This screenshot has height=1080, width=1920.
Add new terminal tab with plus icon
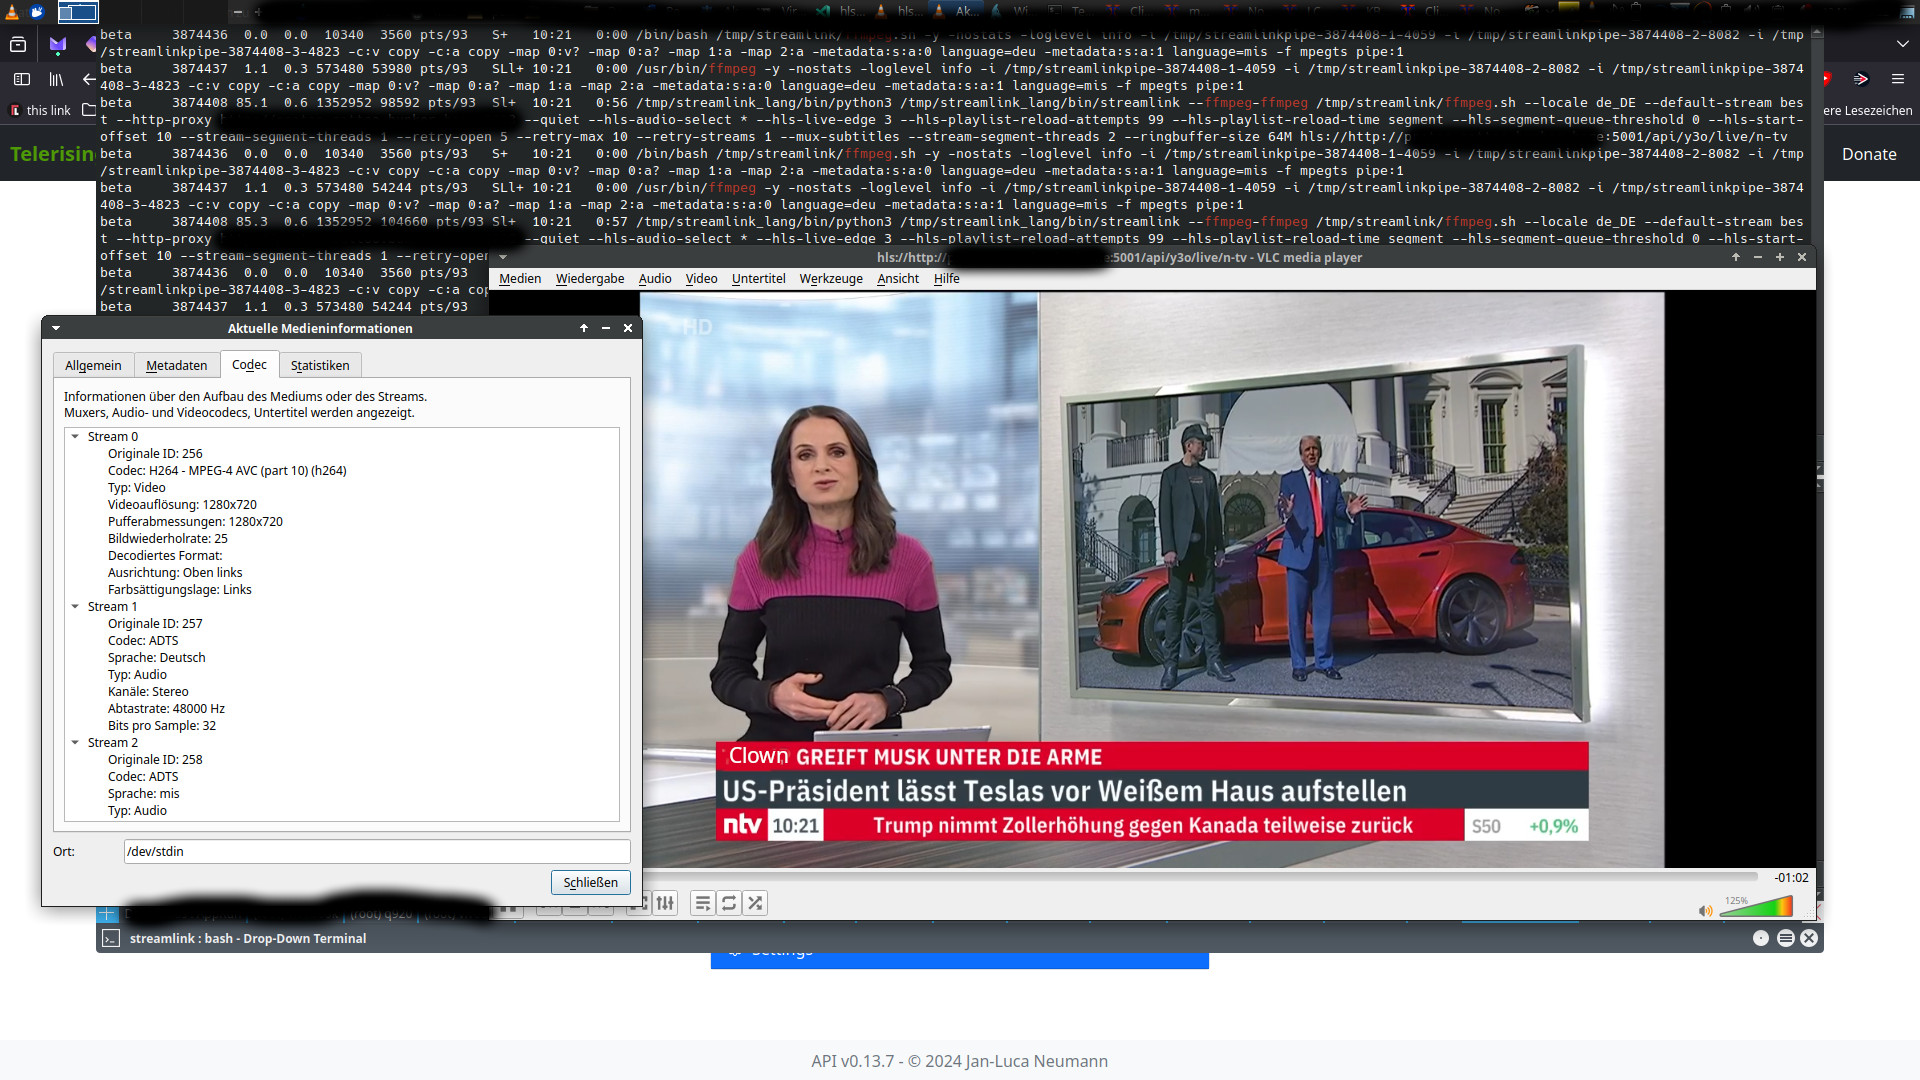pyautogui.click(x=107, y=913)
